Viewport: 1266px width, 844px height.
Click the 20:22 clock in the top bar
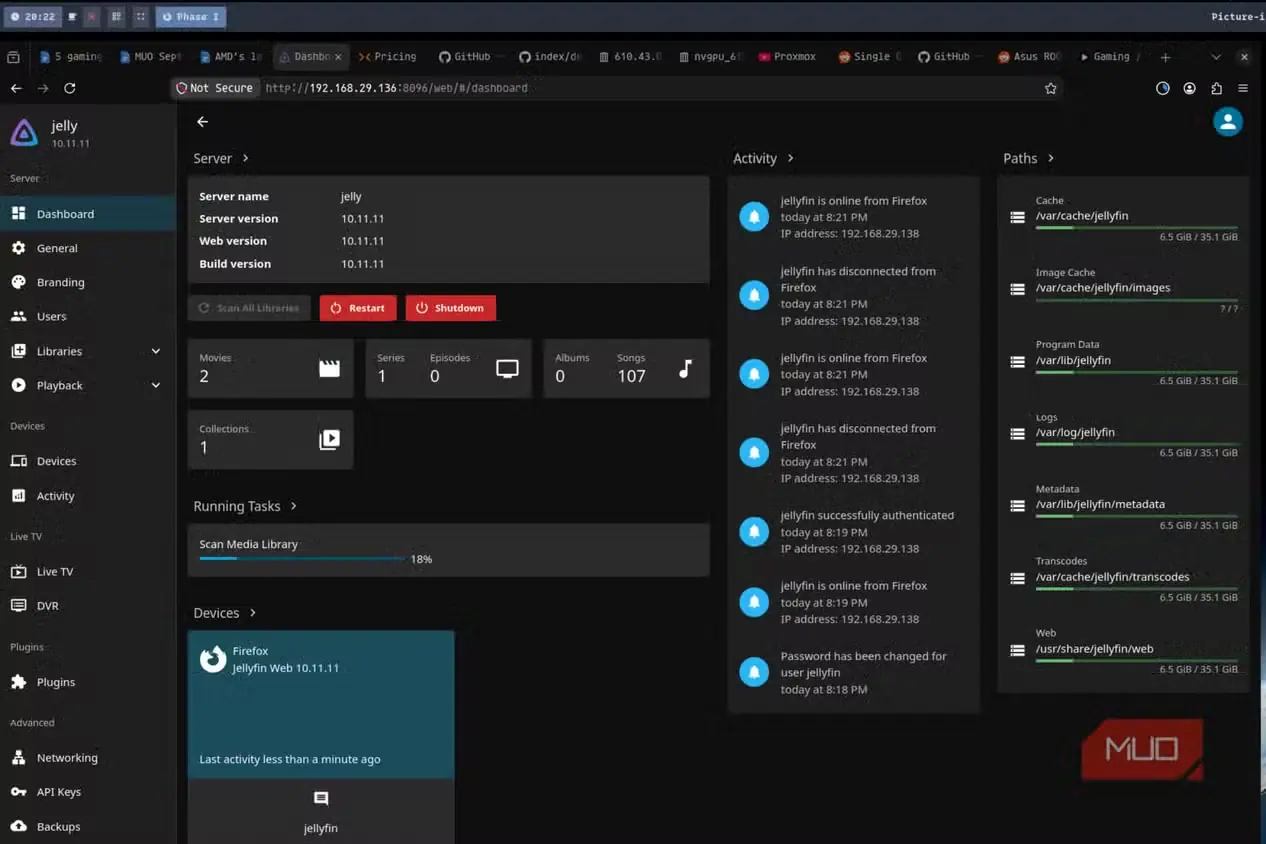pyautogui.click(x=34, y=16)
